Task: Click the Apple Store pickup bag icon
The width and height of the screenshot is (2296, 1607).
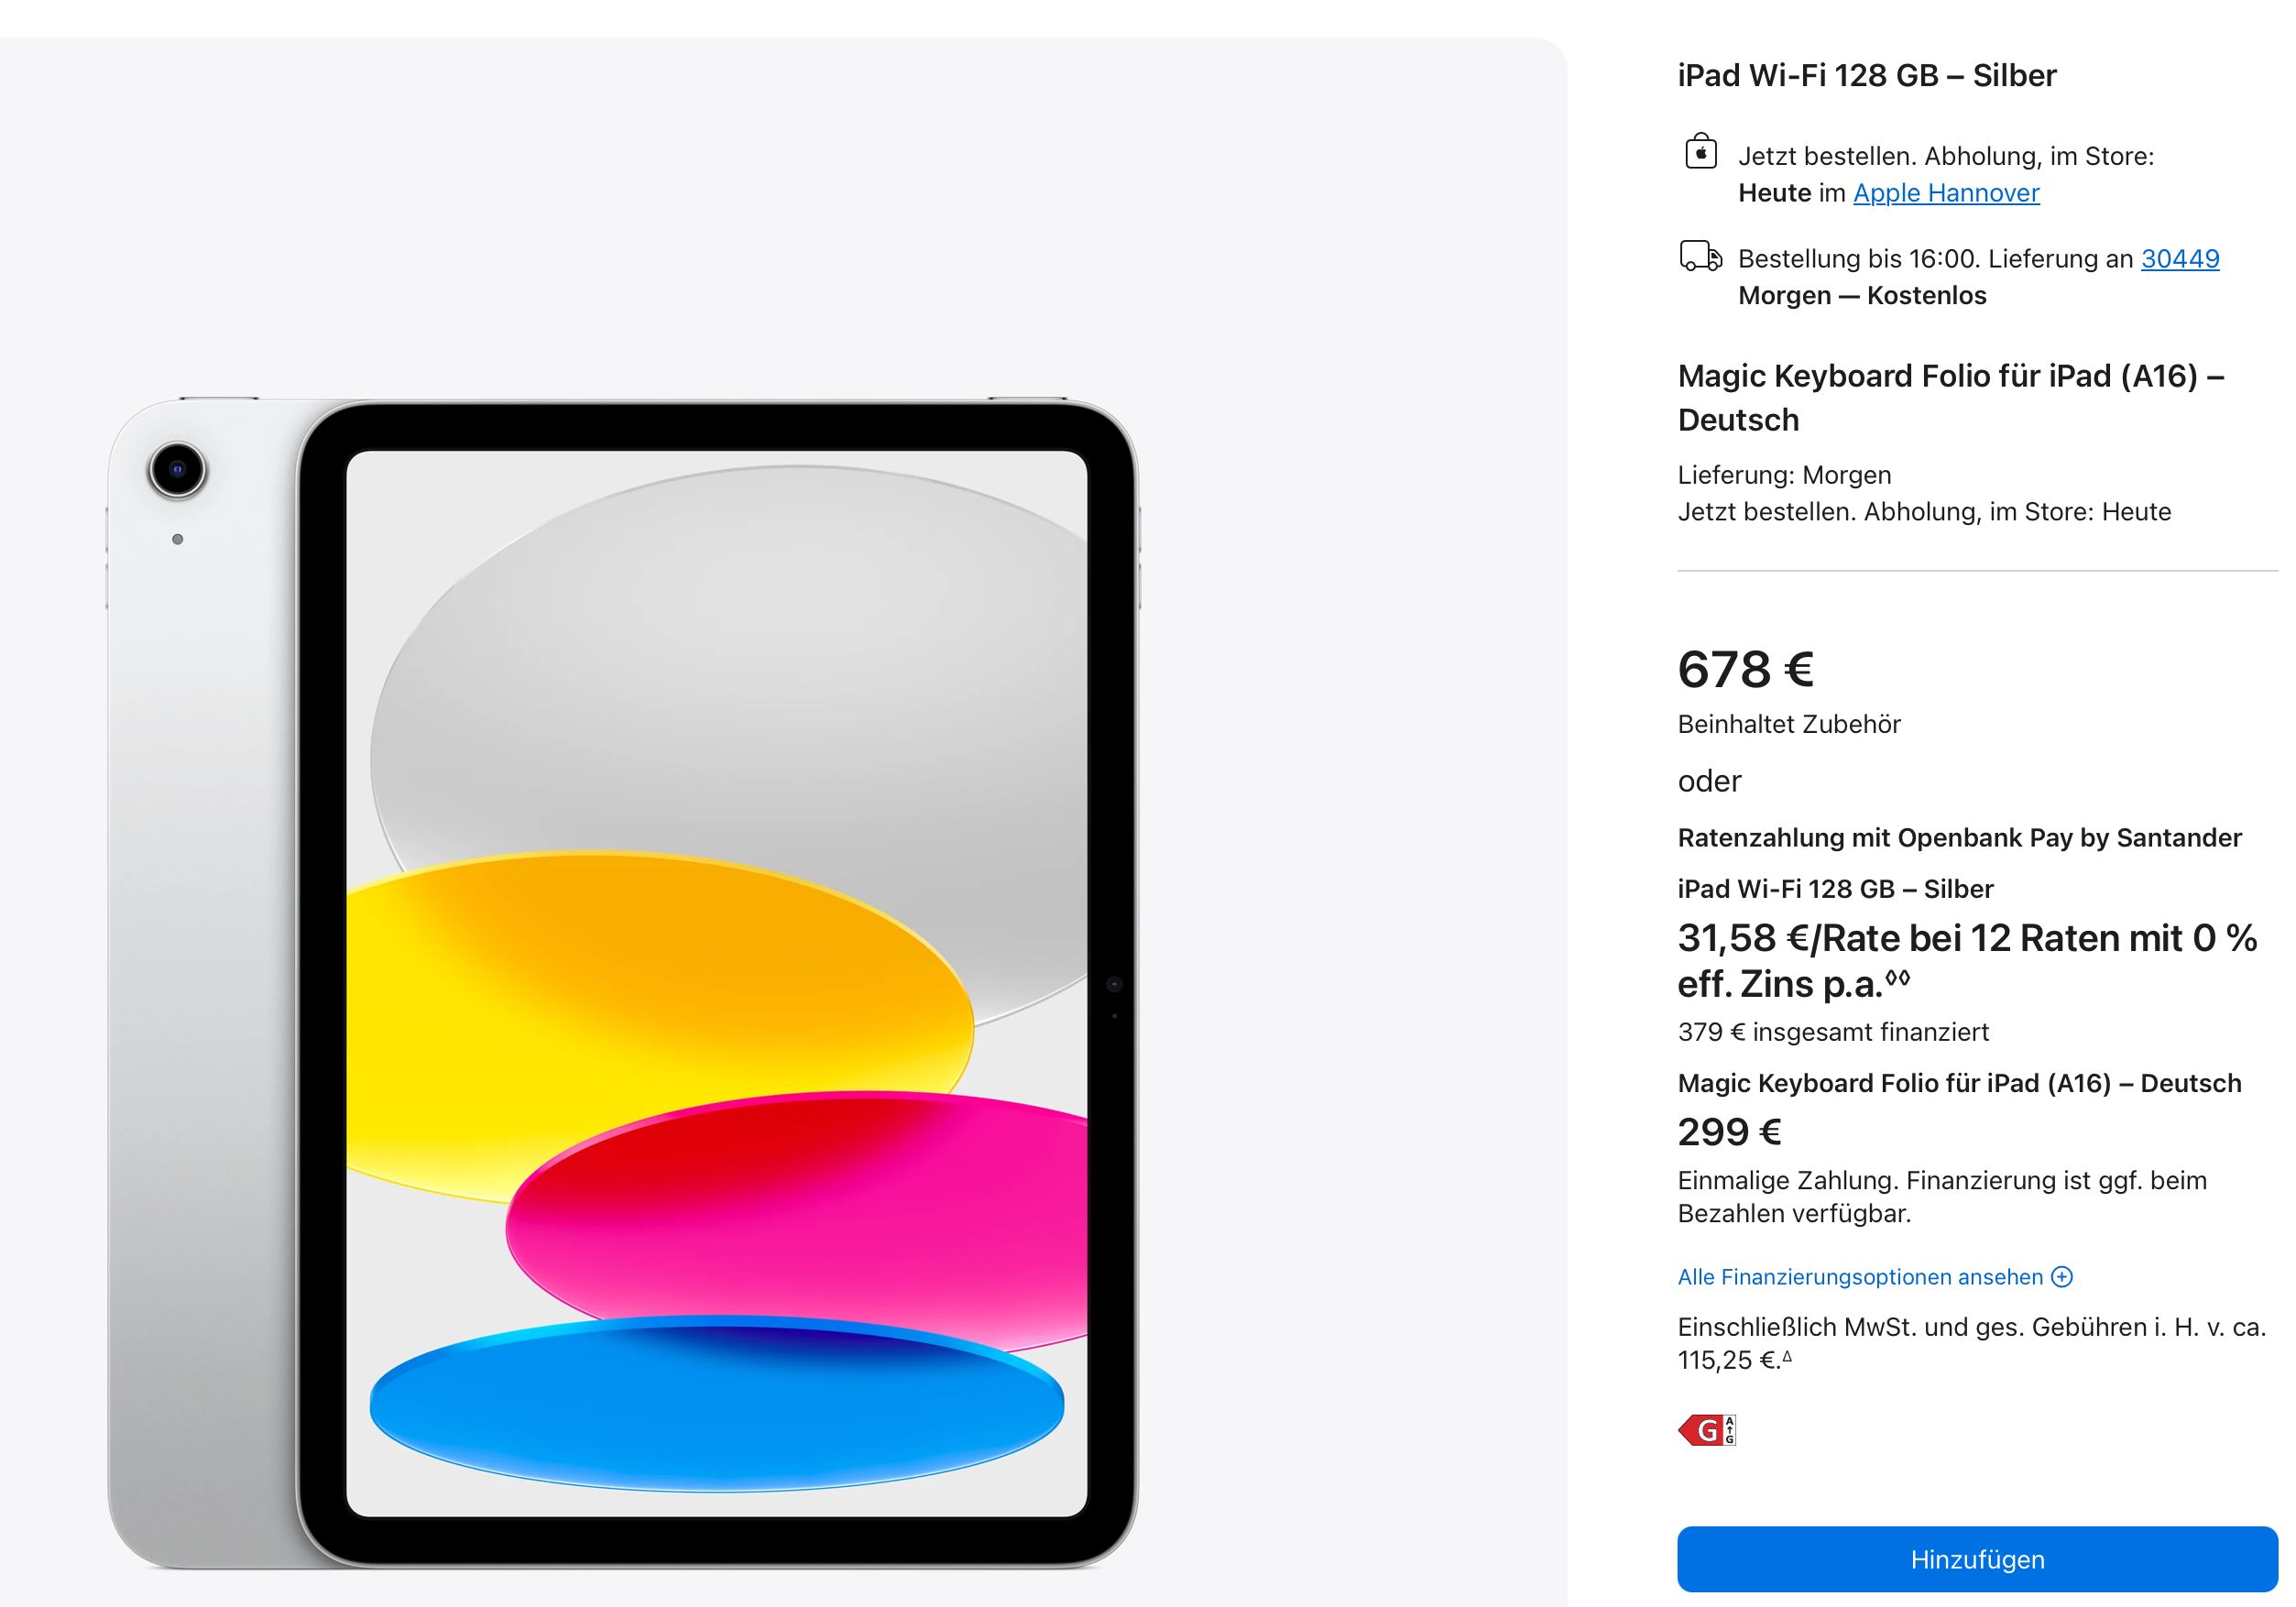Action: click(x=1700, y=151)
